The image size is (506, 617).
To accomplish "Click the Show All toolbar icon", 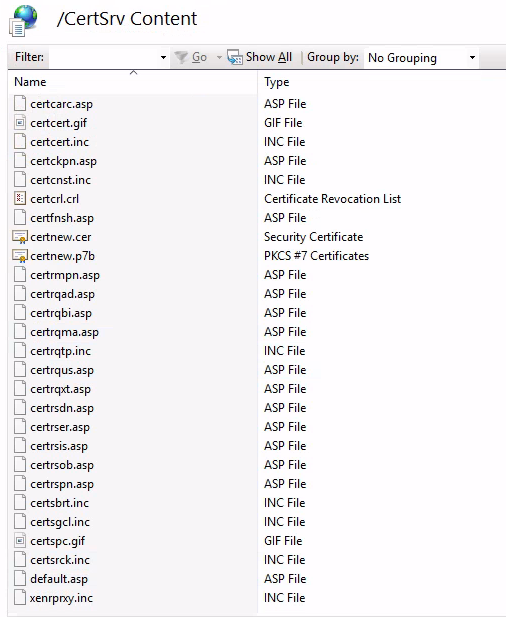I will pyautogui.click(x=235, y=57).
